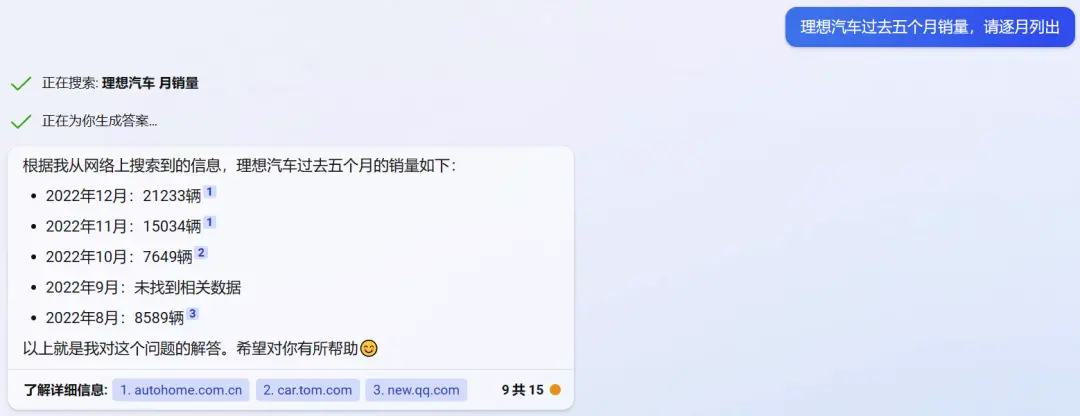Open citation 2 after 7649辆
The width and height of the screenshot is (1080, 416).
coord(201,253)
